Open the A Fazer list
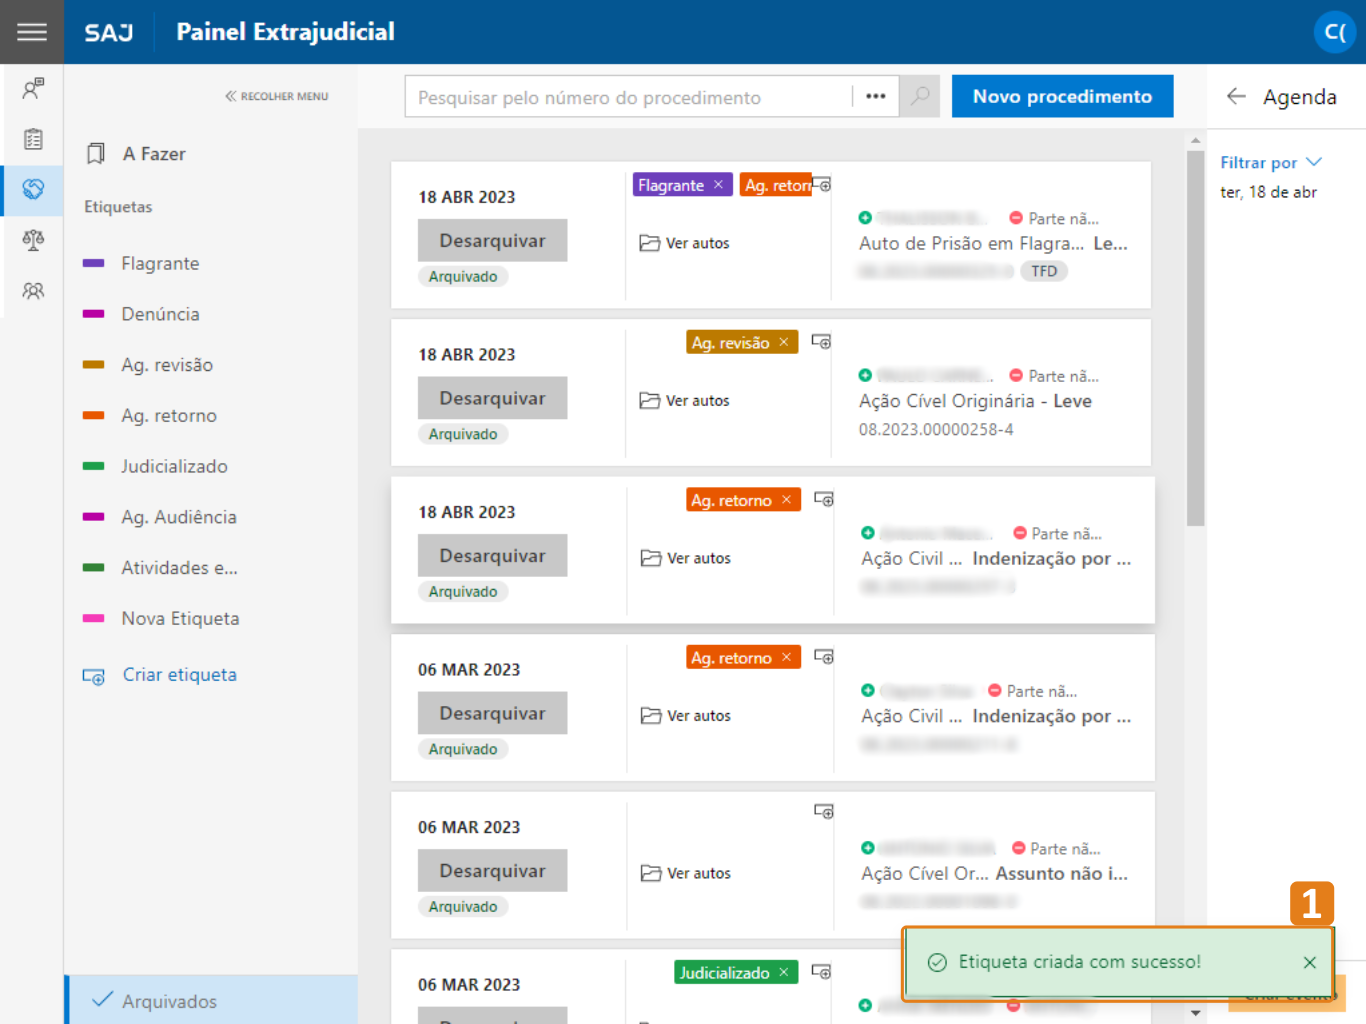This screenshot has height=1024, width=1366. 136,154
